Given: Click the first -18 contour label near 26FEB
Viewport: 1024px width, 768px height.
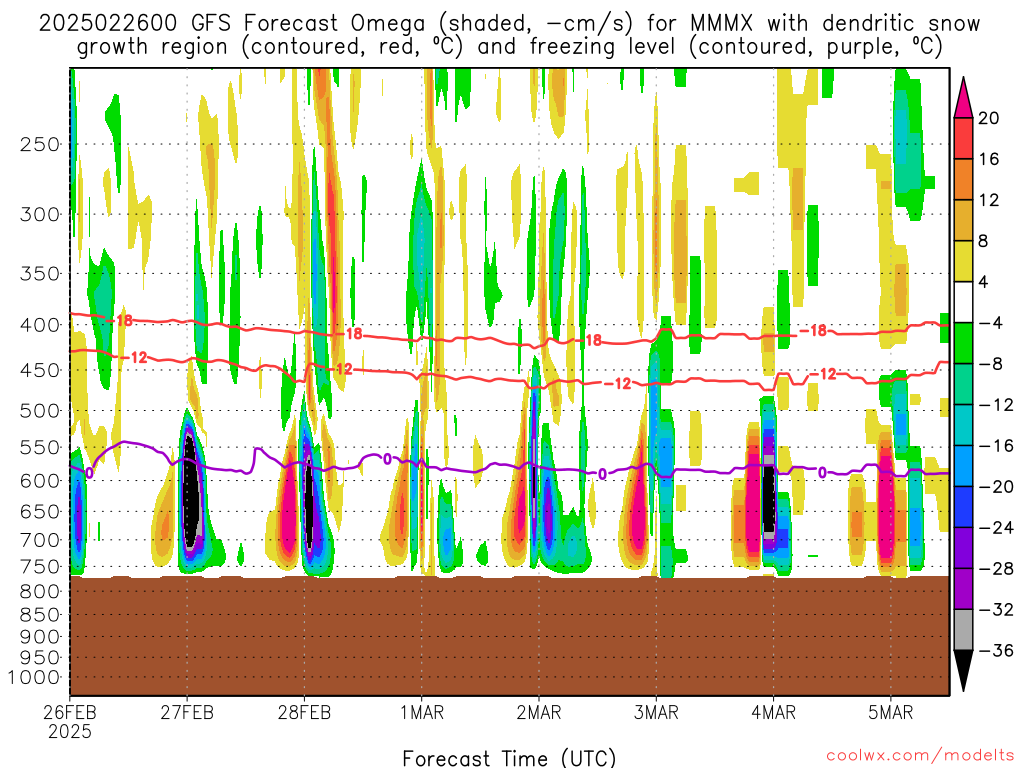Looking at the screenshot, I should 120,320.
